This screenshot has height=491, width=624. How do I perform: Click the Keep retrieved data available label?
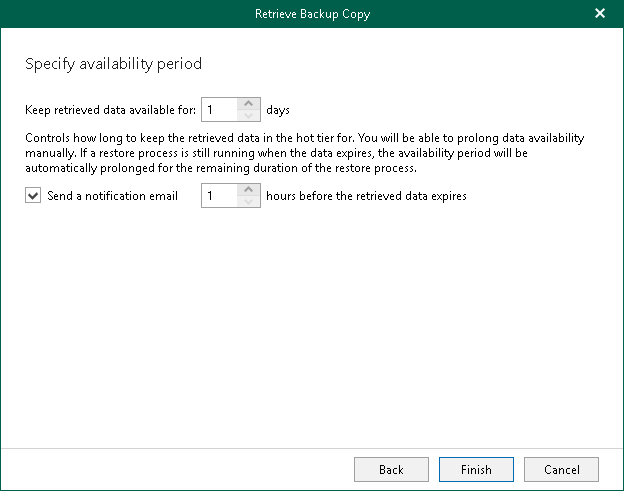pyautogui.click(x=110, y=109)
